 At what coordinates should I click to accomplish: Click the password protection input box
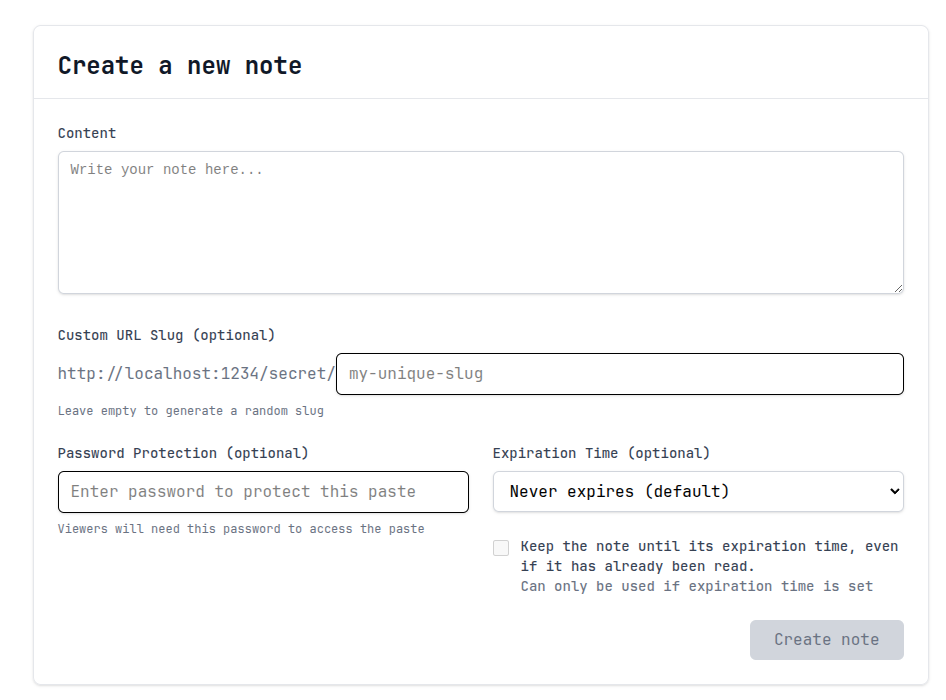click(x=263, y=492)
